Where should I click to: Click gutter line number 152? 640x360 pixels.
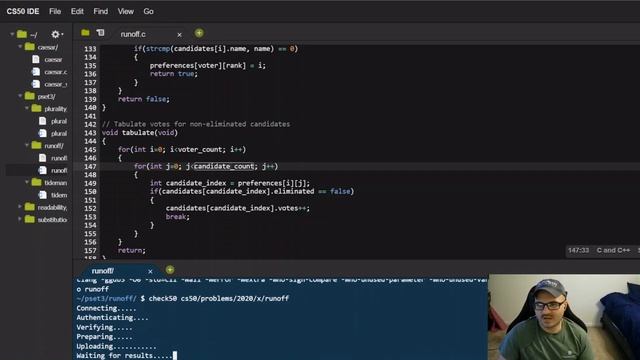[x=90, y=209]
